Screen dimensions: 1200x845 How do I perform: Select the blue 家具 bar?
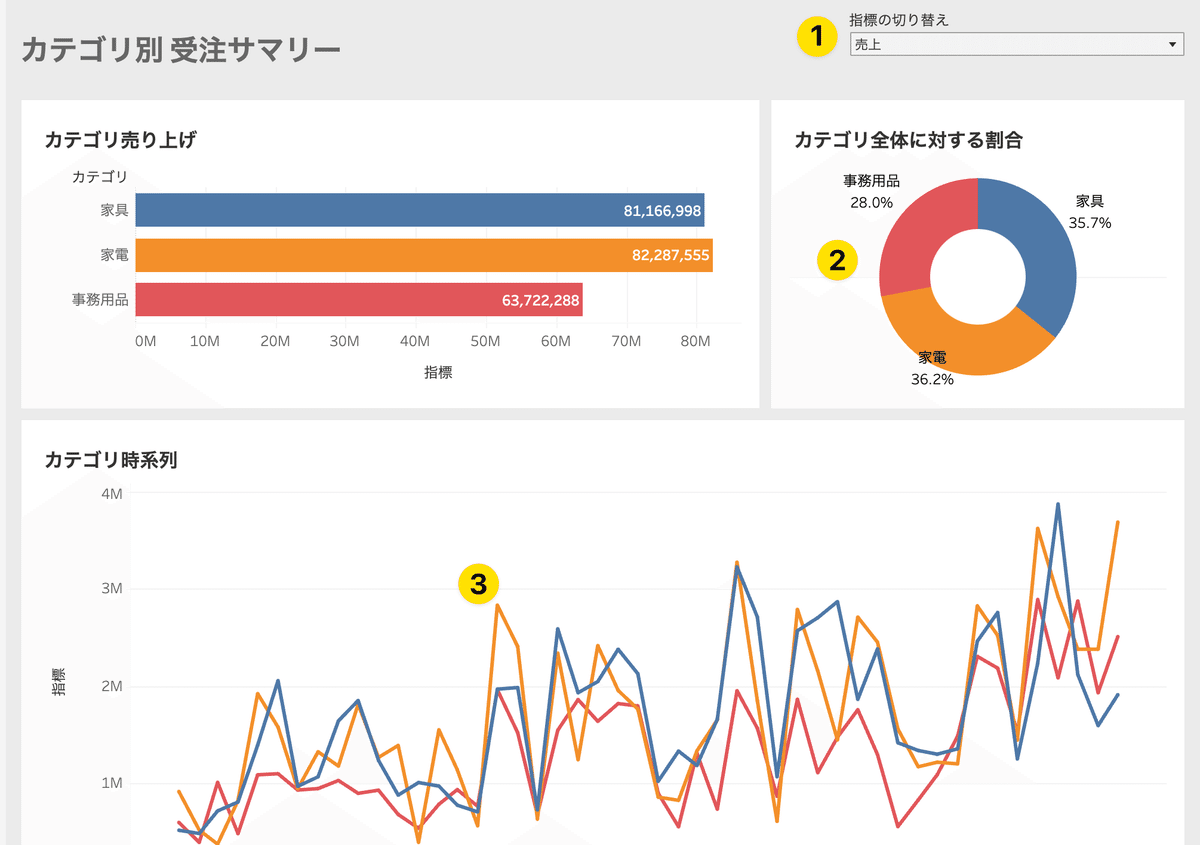[420, 210]
